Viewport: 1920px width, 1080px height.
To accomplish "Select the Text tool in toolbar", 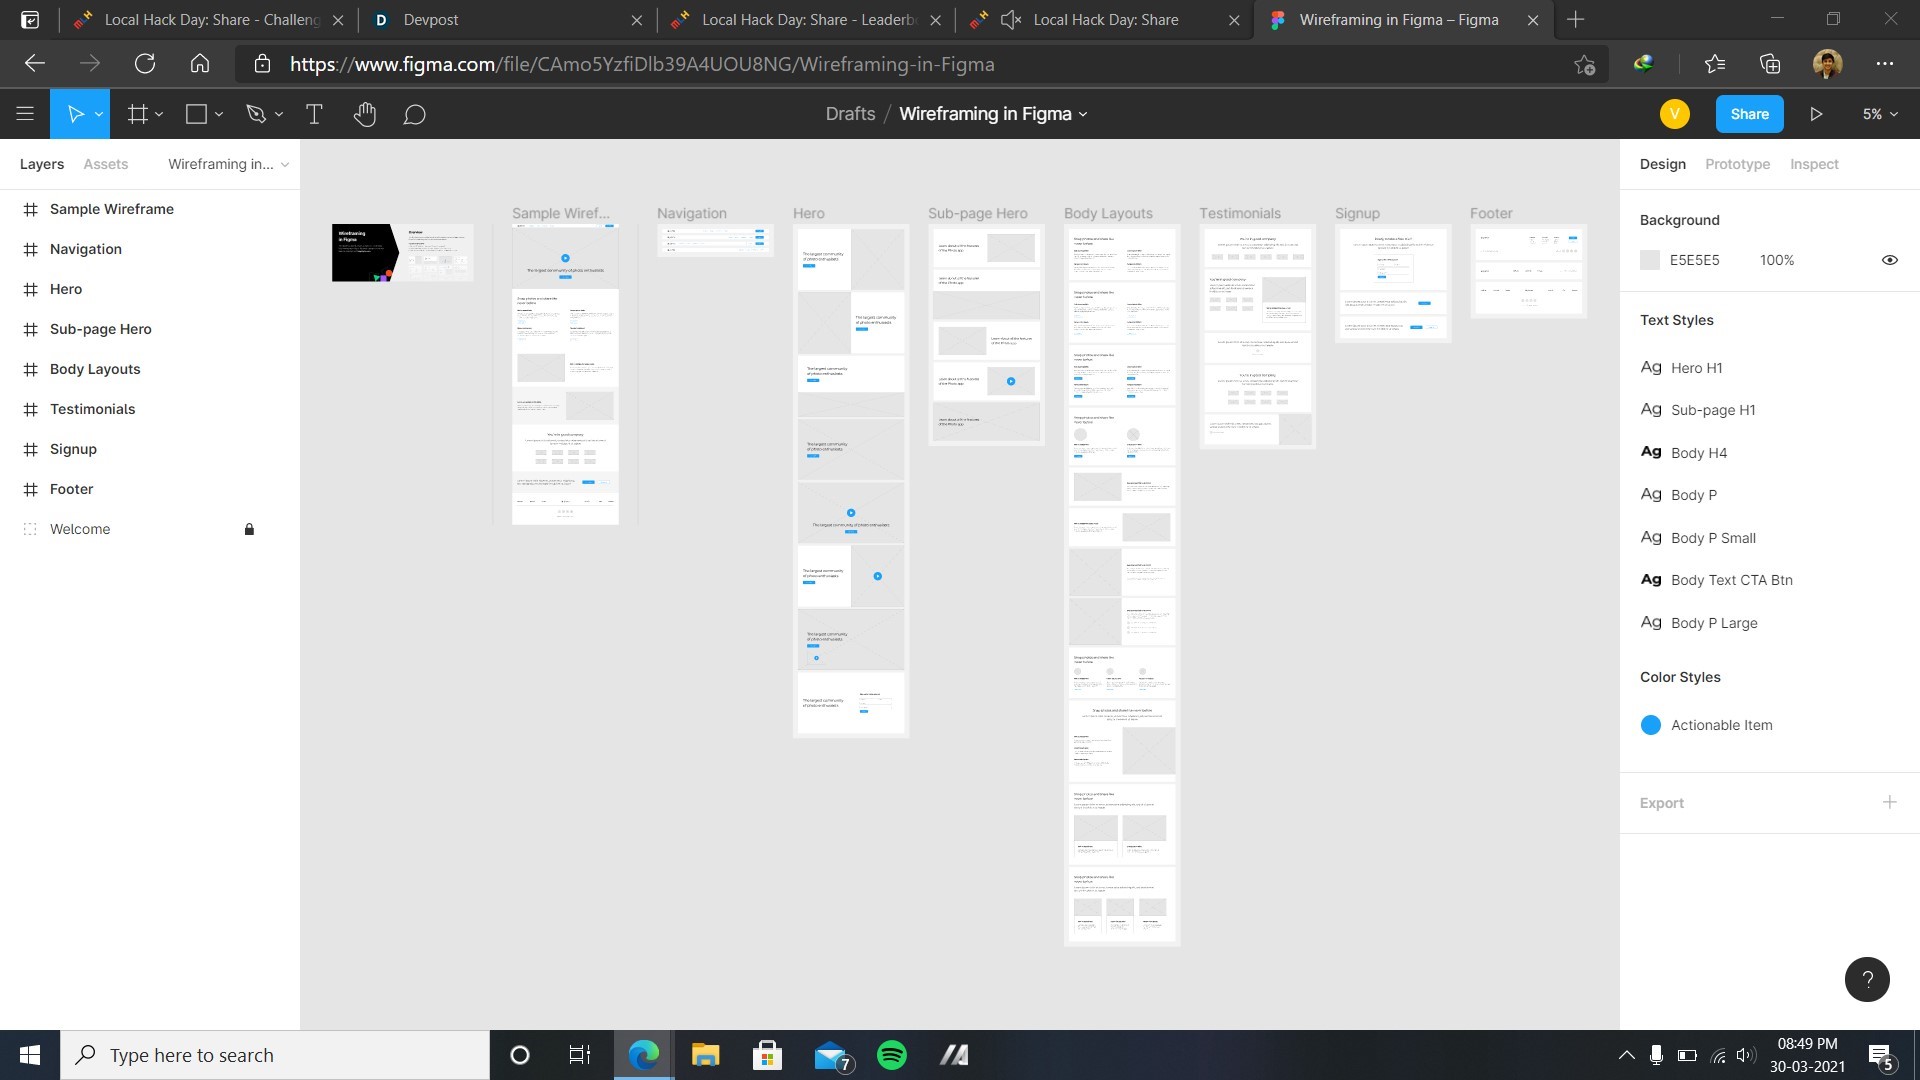I will pyautogui.click(x=314, y=114).
